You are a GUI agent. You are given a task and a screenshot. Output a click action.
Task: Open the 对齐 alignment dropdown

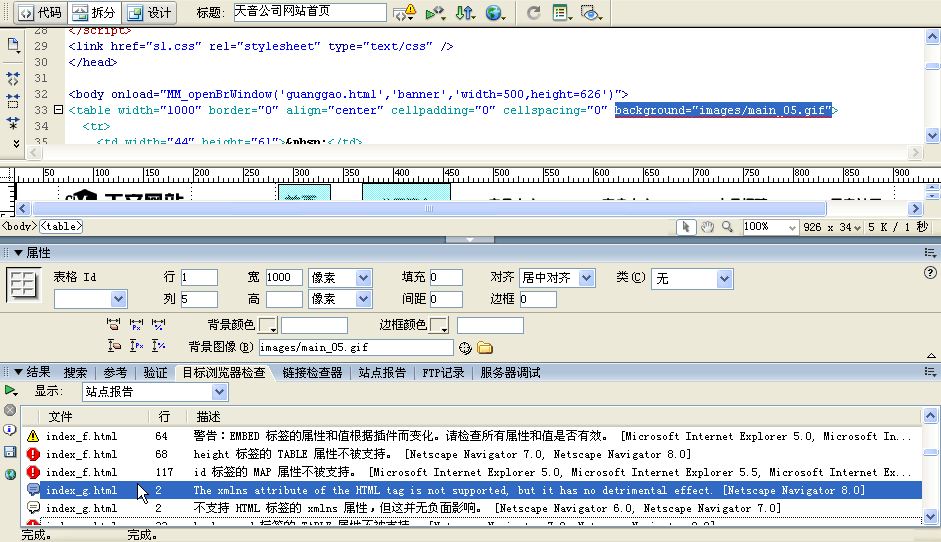tap(586, 278)
